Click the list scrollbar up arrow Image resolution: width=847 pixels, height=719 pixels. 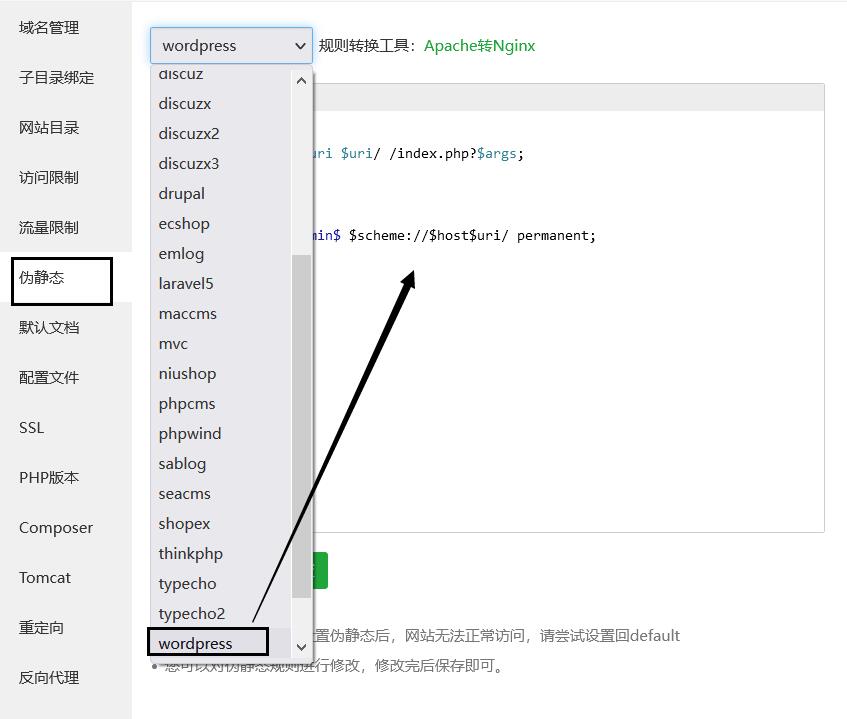301,81
